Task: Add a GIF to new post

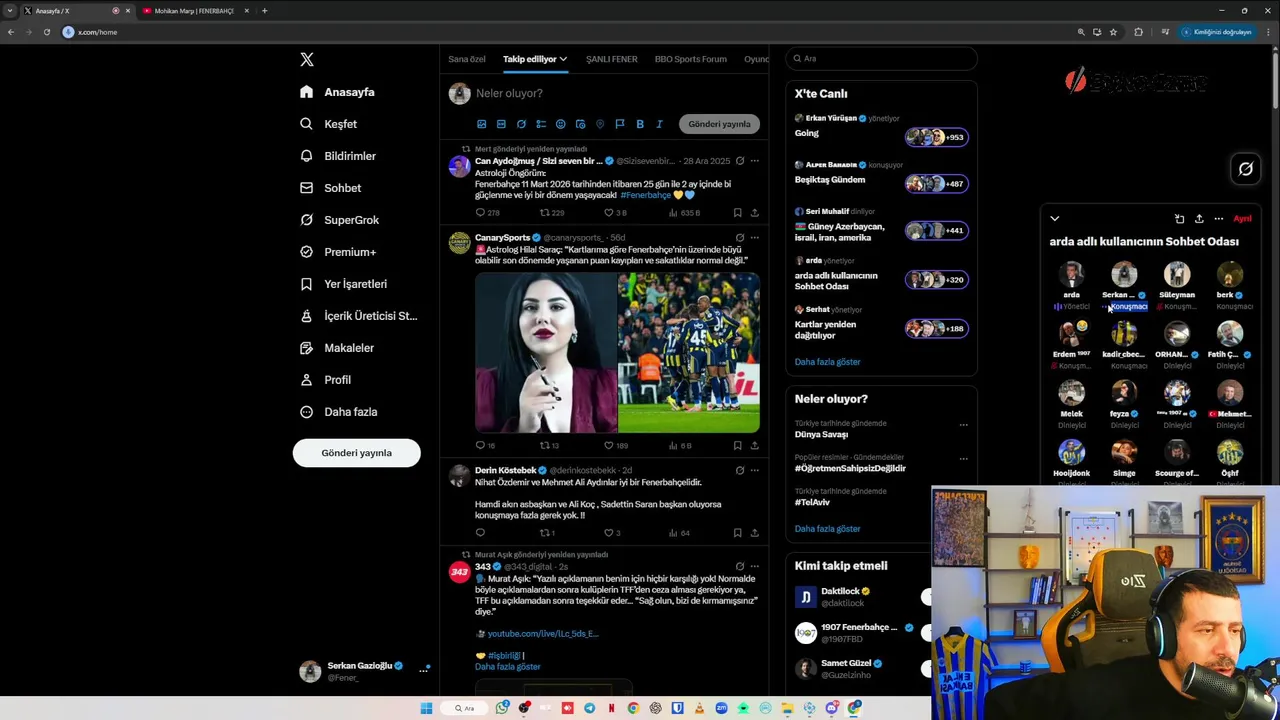Action: tap(501, 124)
